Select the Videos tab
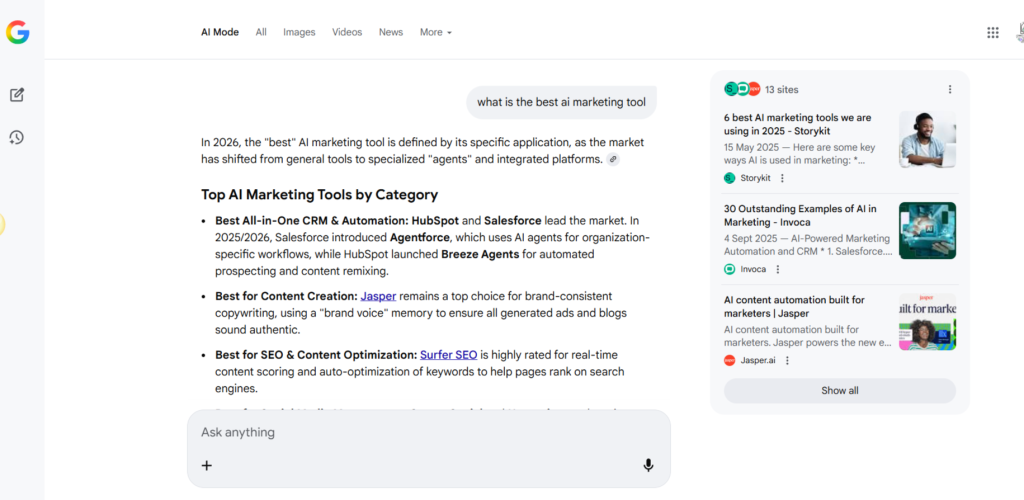Viewport: 1024px width, 500px height. (347, 32)
